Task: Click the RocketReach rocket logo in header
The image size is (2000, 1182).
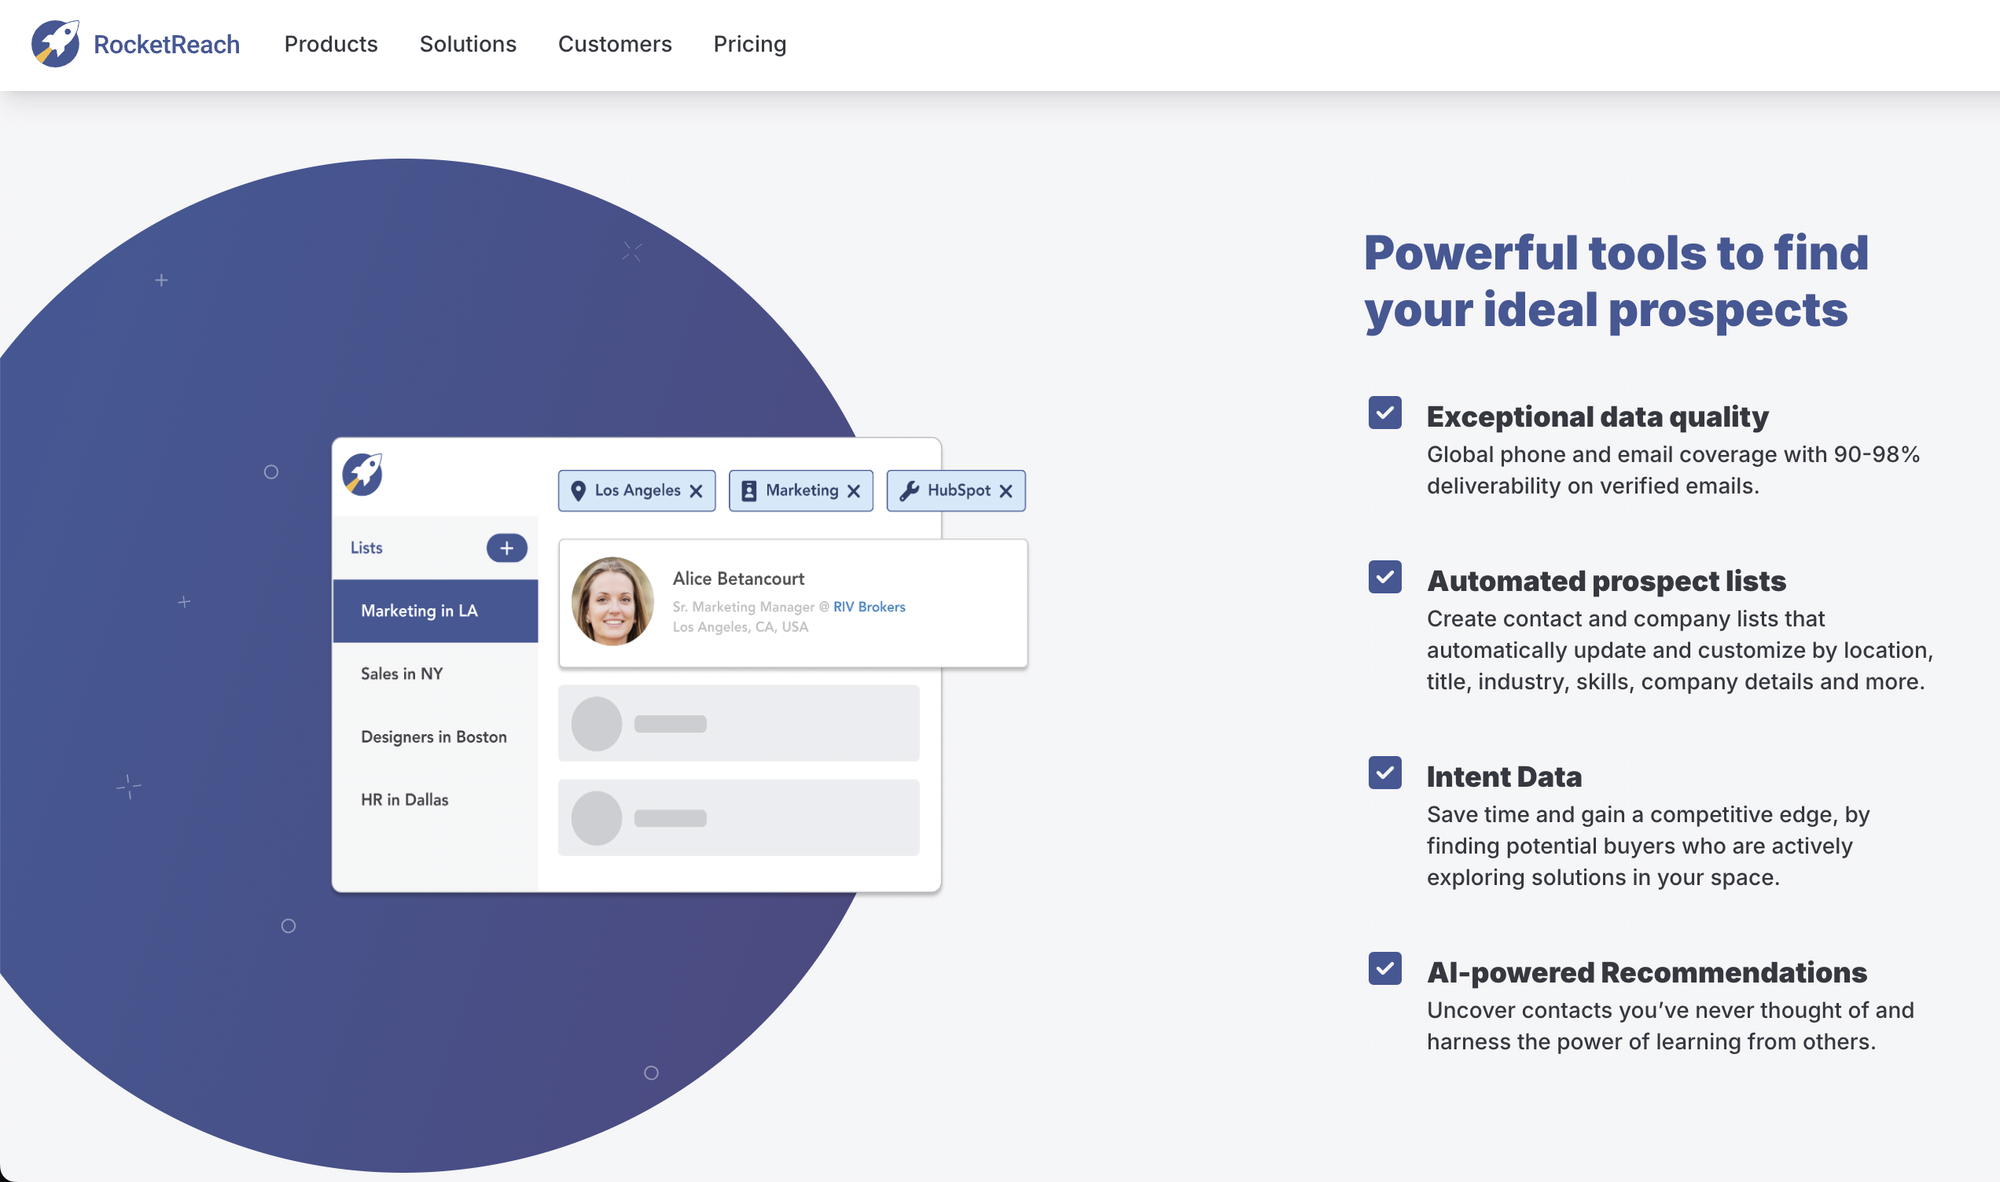Action: point(55,44)
